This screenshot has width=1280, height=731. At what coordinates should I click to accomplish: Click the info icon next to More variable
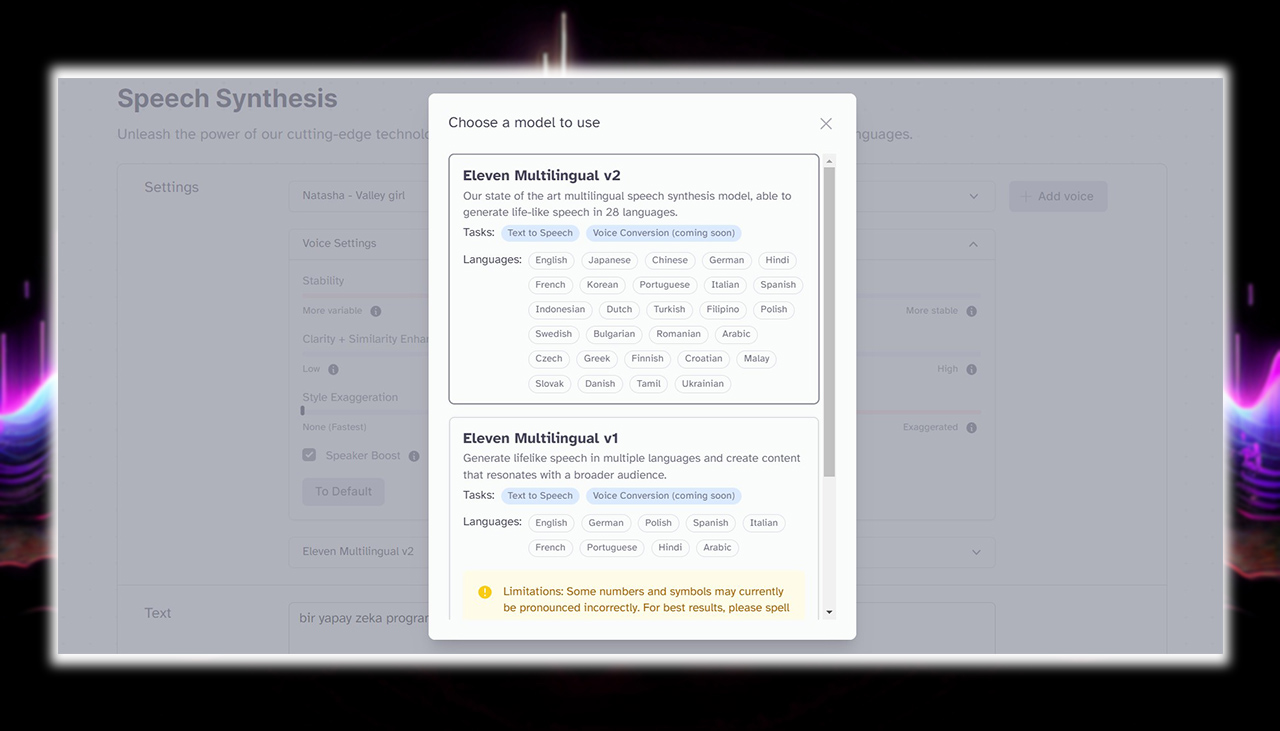point(376,311)
